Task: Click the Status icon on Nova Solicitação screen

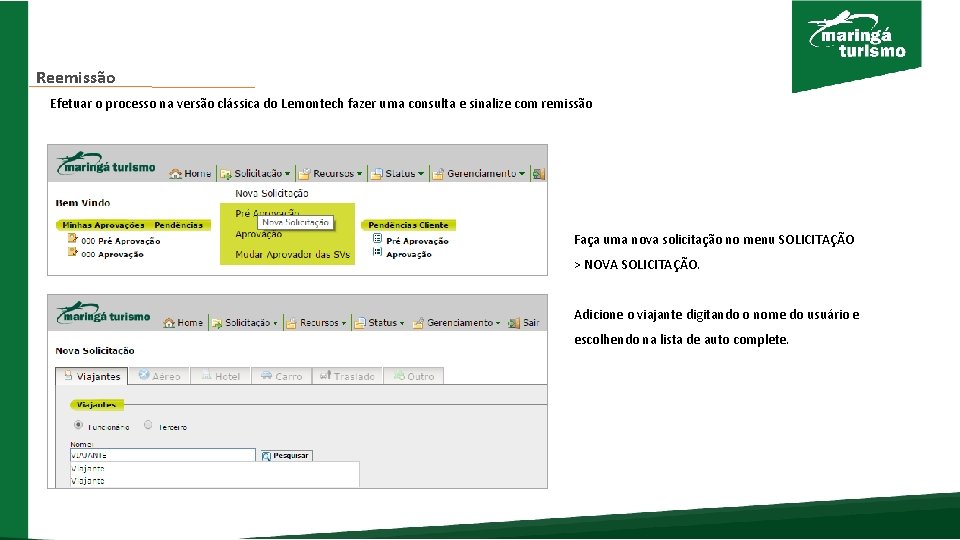Action: pos(360,323)
